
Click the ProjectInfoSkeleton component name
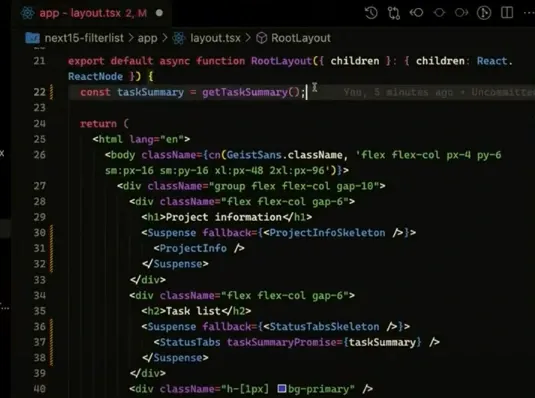pos(327,233)
